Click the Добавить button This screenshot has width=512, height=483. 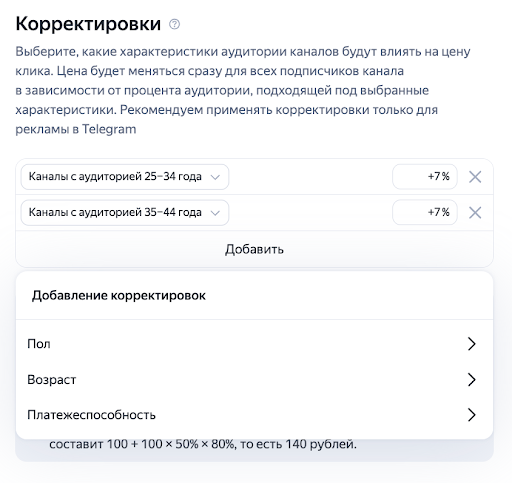pos(254,249)
